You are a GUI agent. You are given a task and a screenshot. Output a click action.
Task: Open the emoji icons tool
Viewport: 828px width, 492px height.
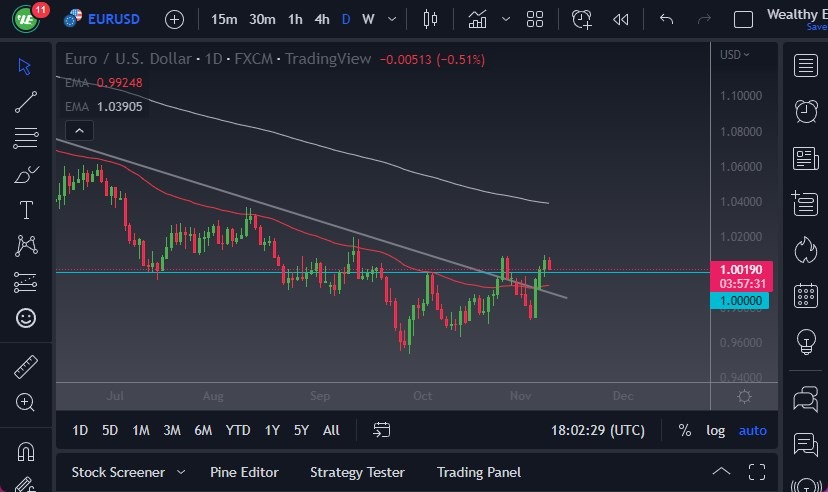pyautogui.click(x=26, y=318)
